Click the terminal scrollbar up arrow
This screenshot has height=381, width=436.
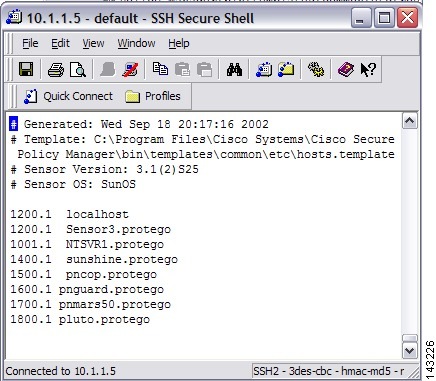pyautogui.click(x=409, y=121)
